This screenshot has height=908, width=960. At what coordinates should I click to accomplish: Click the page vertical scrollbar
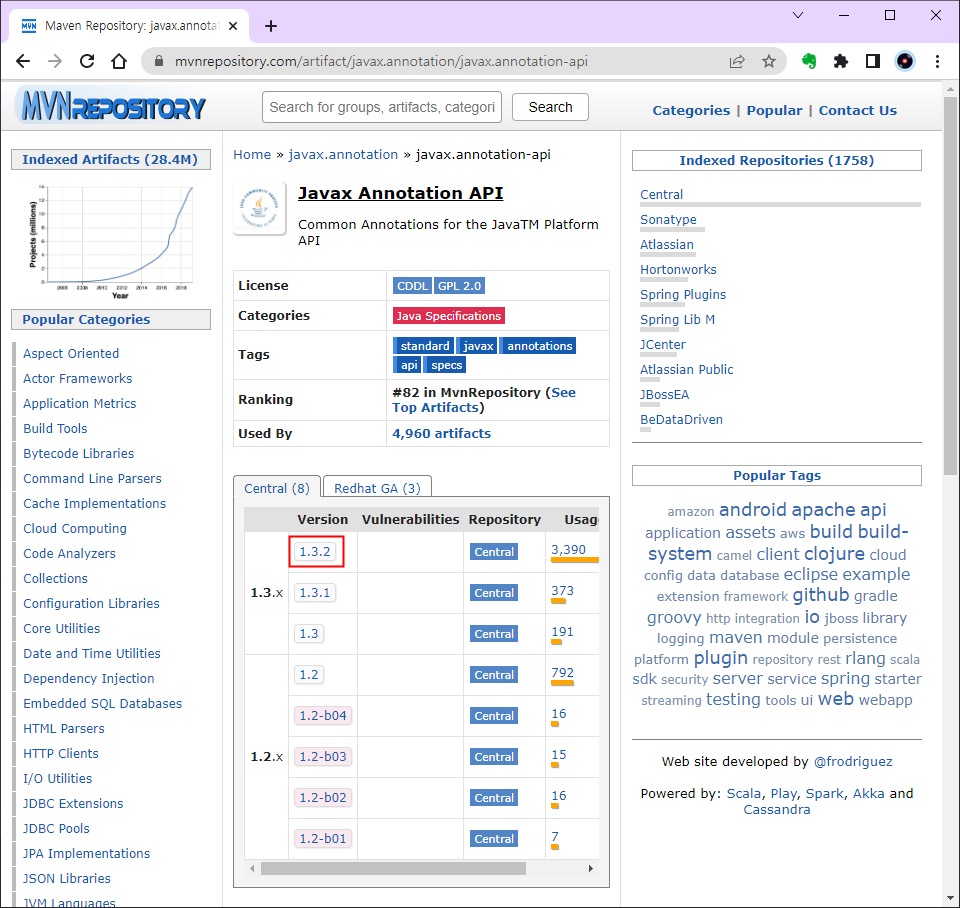950,285
